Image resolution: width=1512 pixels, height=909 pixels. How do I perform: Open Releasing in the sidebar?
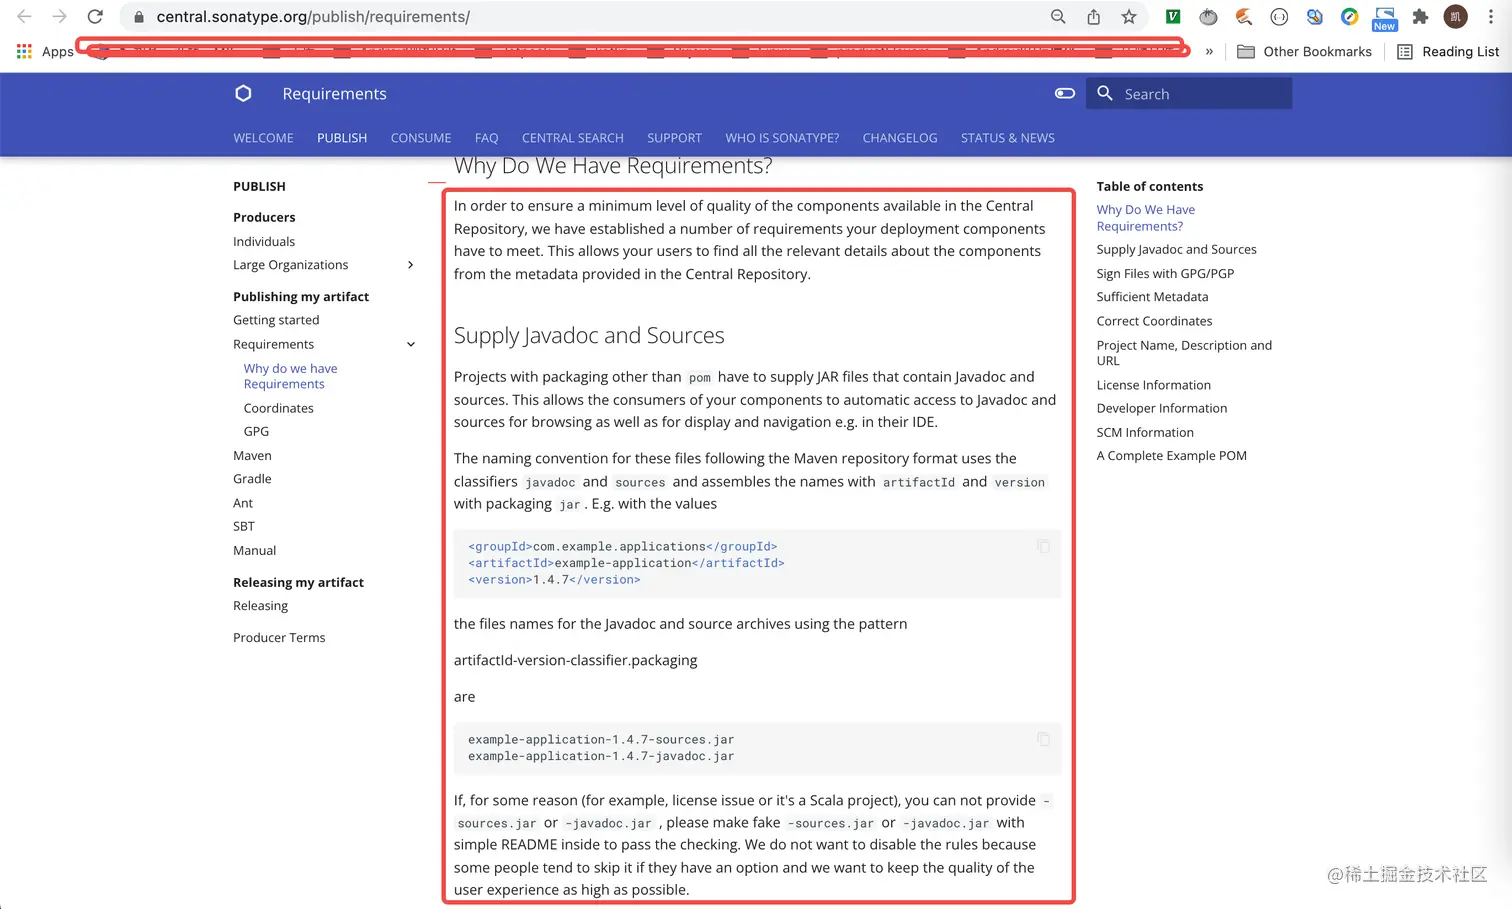pos(260,606)
